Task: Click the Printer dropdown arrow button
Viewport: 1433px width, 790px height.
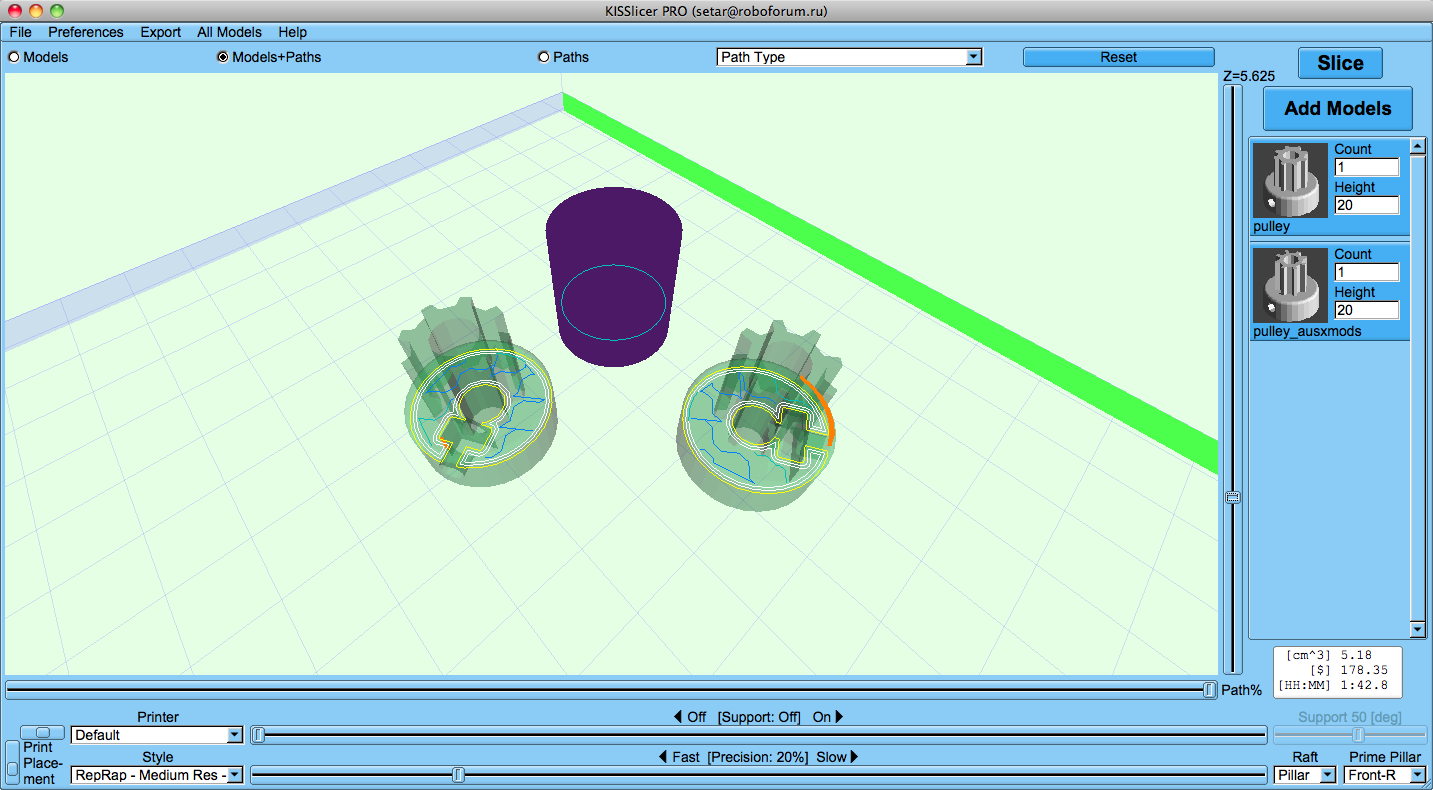Action: [235, 735]
